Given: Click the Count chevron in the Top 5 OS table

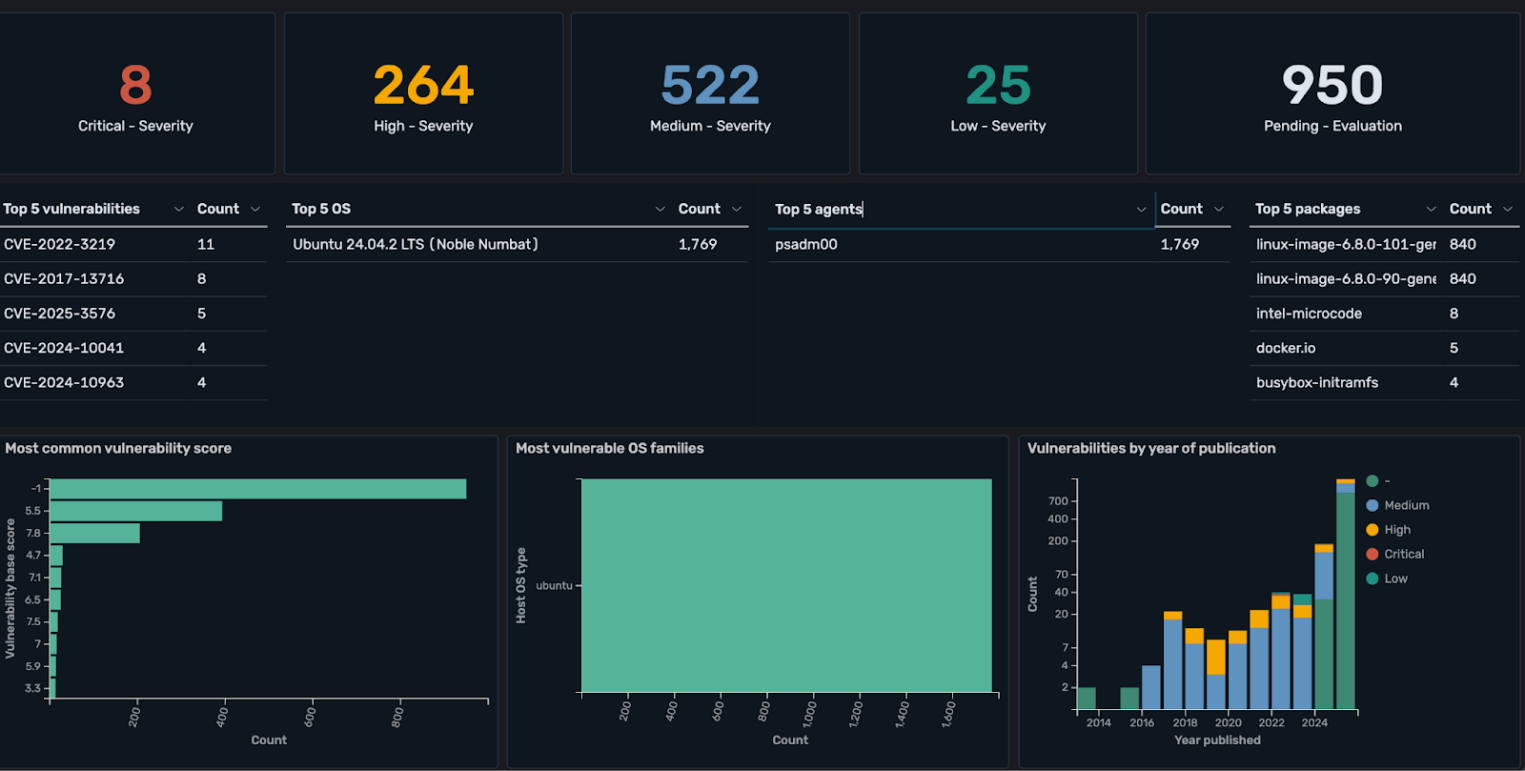Looking at the screenshot, I should click(737, 209).
